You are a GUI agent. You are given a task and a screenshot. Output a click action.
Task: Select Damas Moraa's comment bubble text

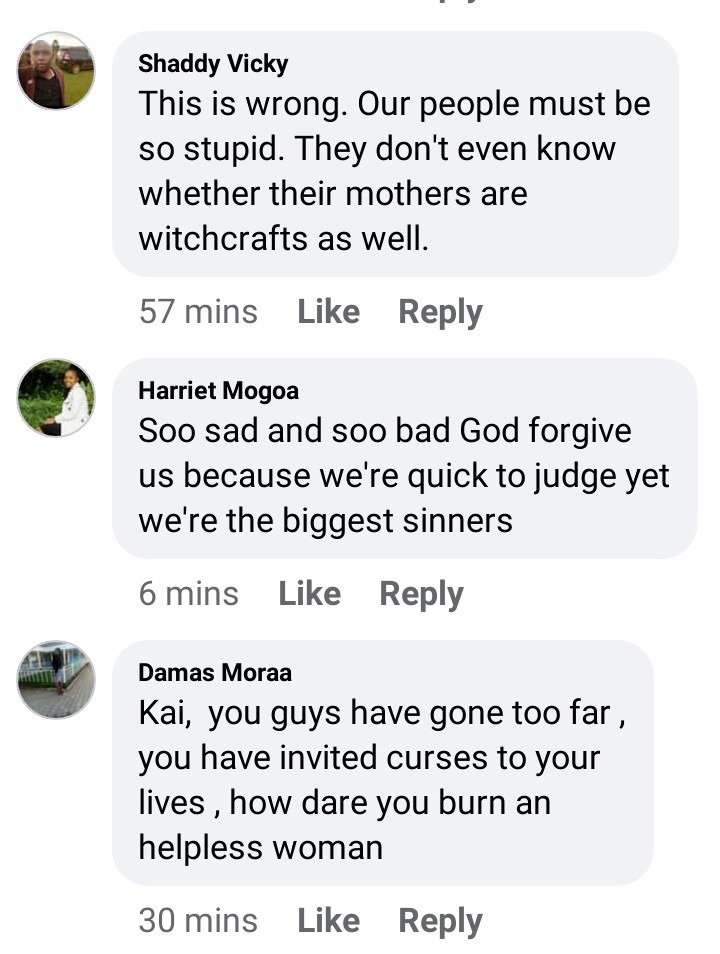click(382, 780)
